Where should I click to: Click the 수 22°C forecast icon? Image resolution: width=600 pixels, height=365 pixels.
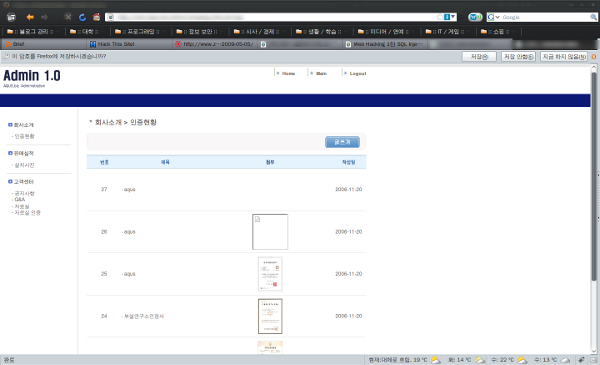tap(522, 360)
